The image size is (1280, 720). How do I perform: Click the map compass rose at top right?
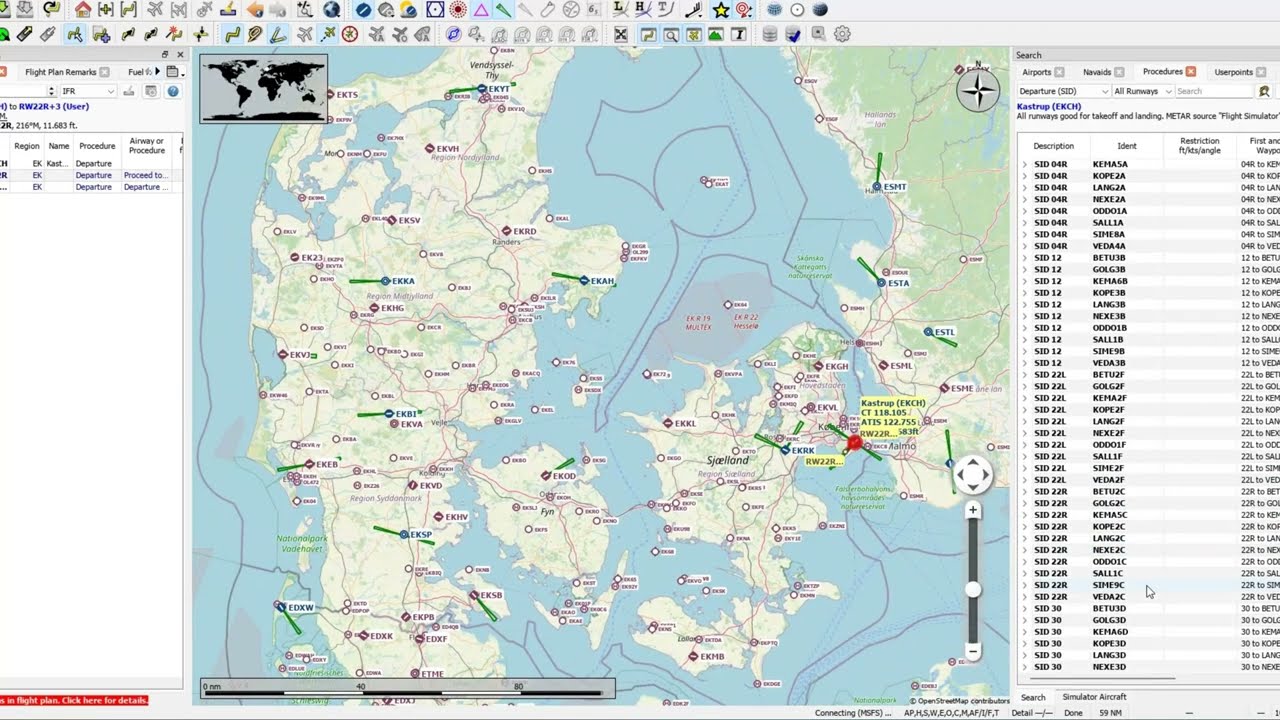pyautogui.click(x=977, y=91)
